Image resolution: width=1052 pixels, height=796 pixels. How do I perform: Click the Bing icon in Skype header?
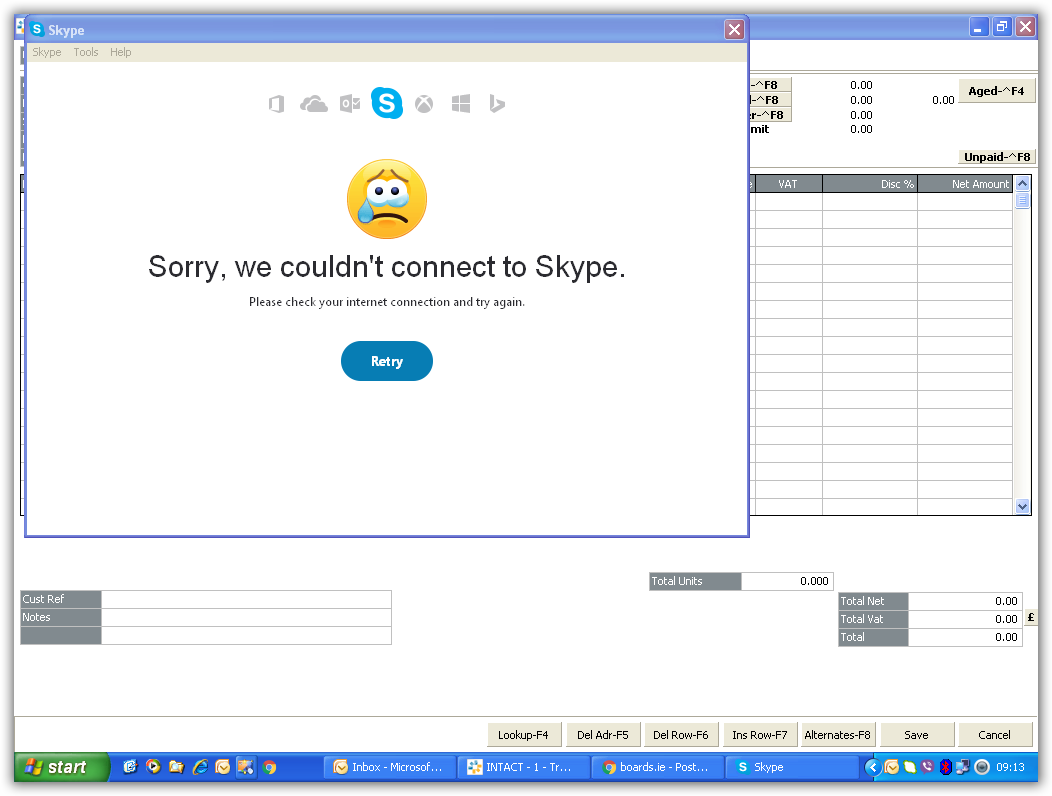coord(496,104)
